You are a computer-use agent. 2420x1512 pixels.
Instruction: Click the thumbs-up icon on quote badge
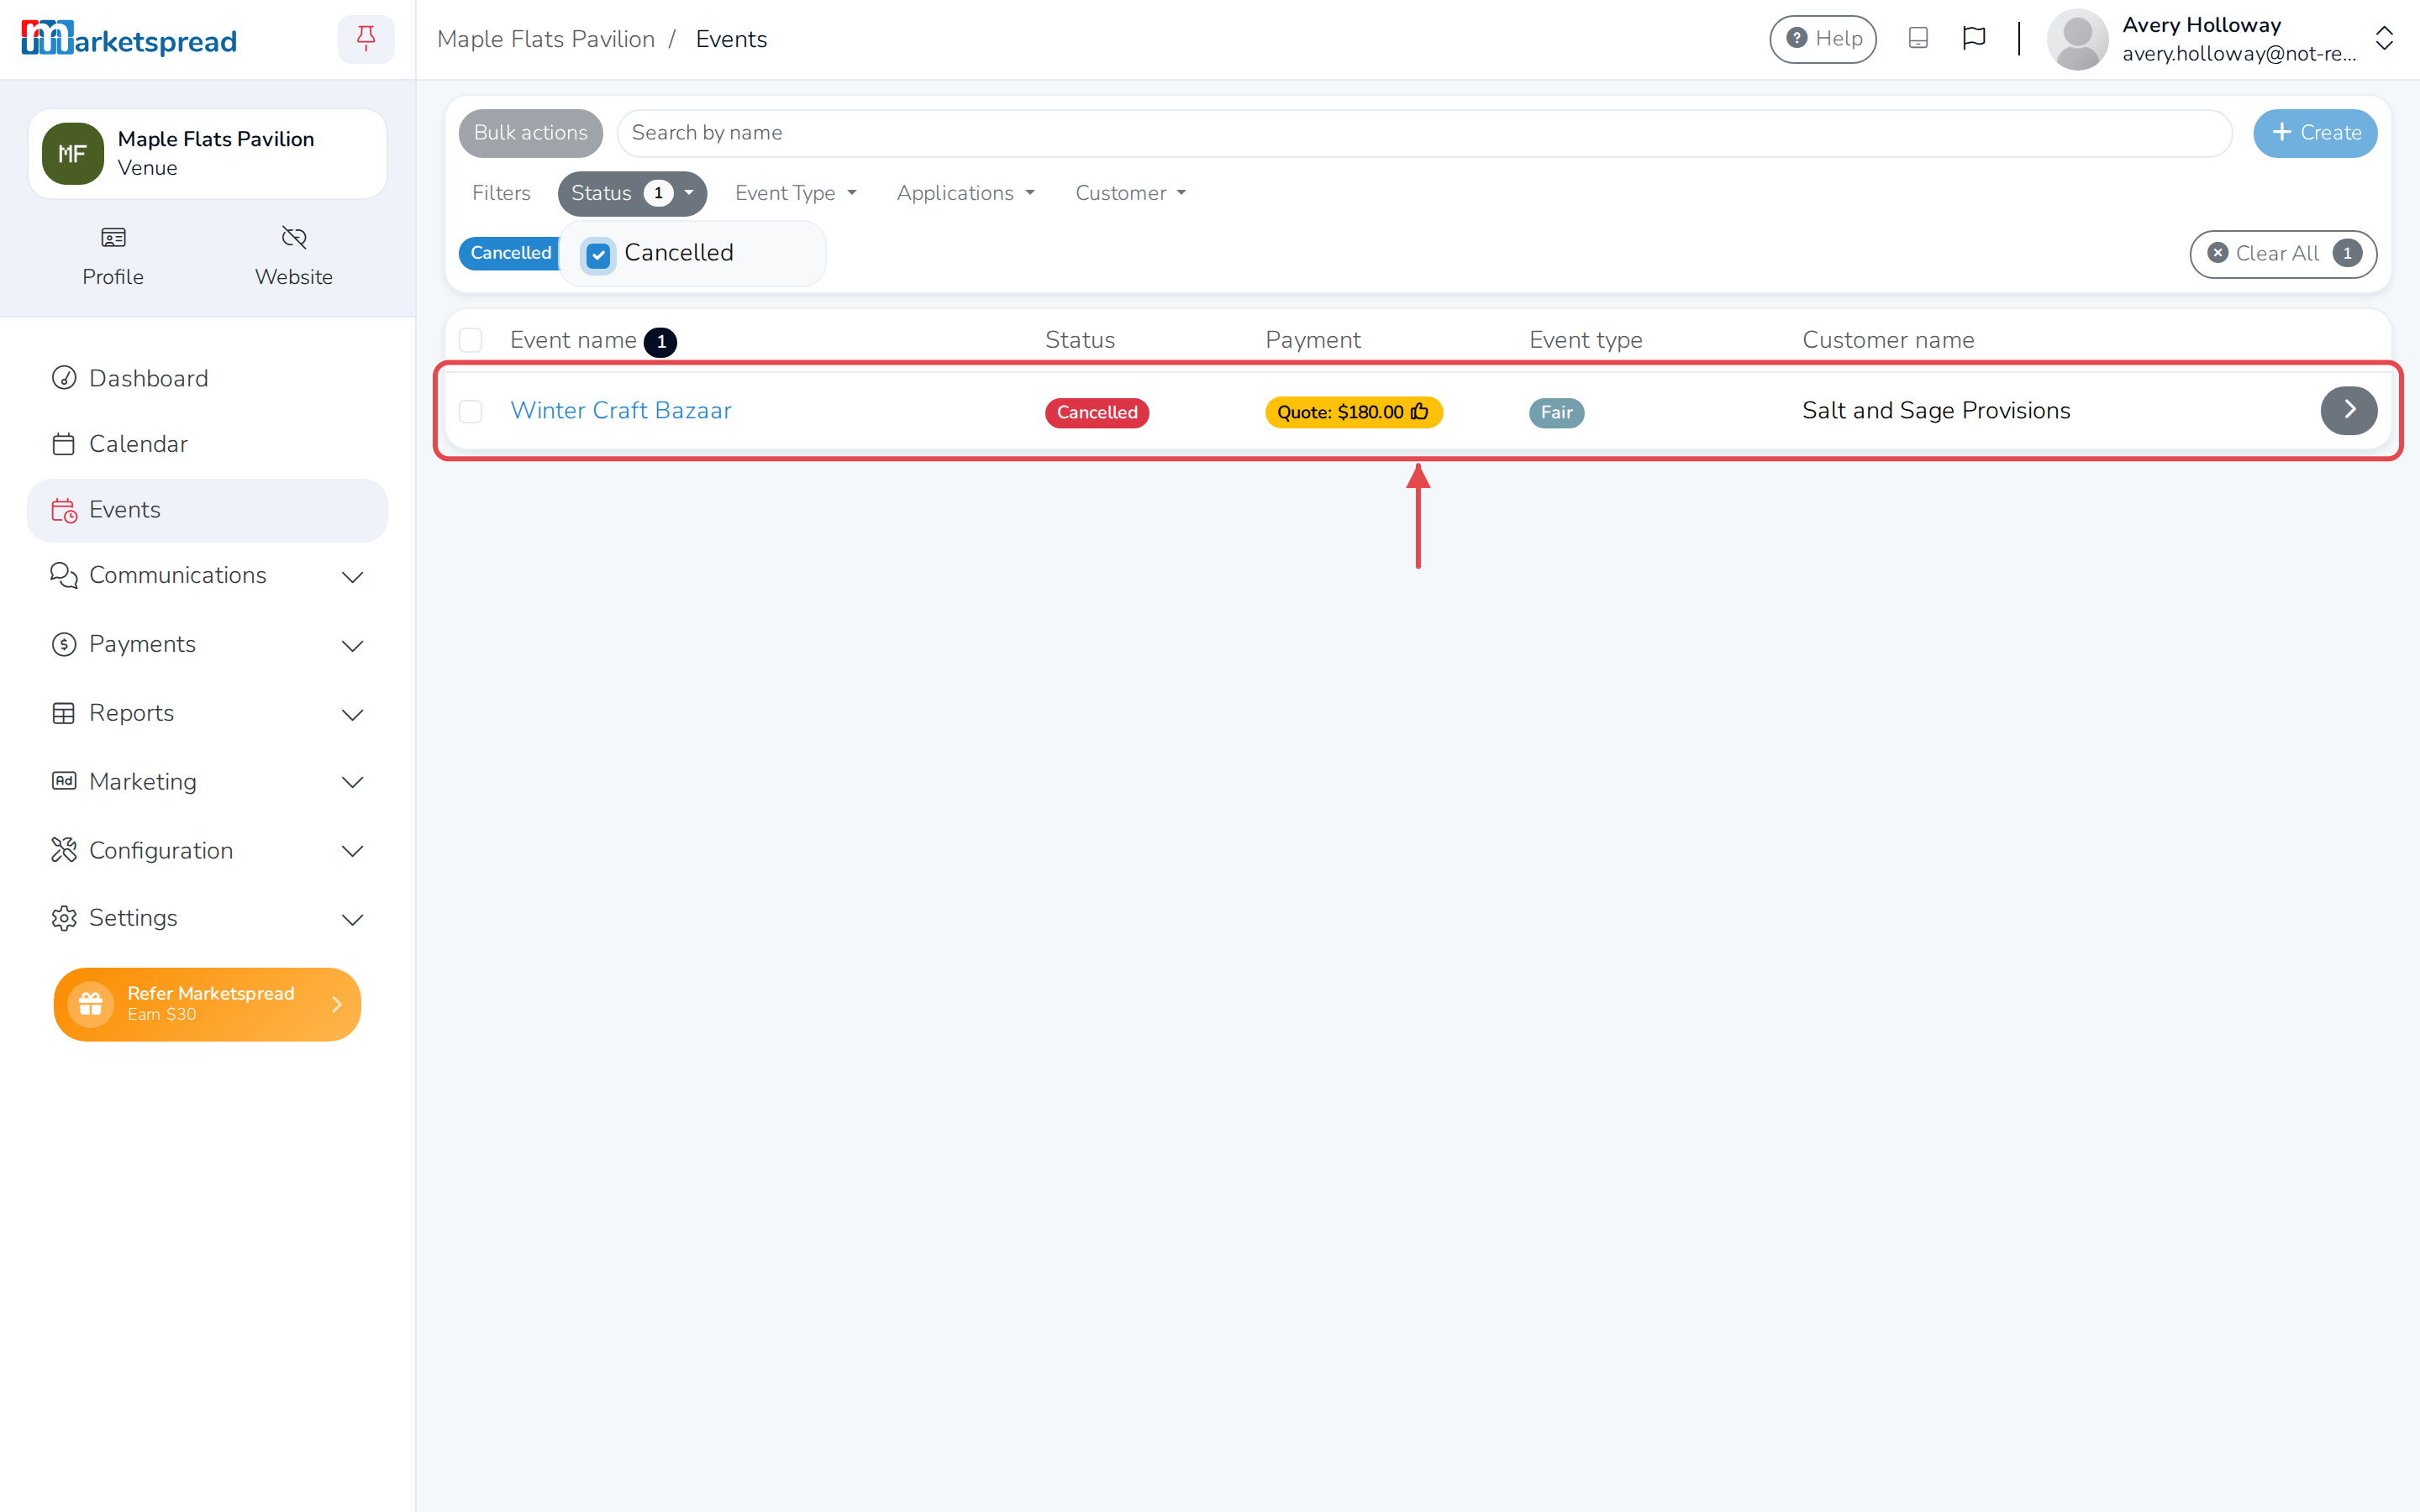[x=1420, y=411]
